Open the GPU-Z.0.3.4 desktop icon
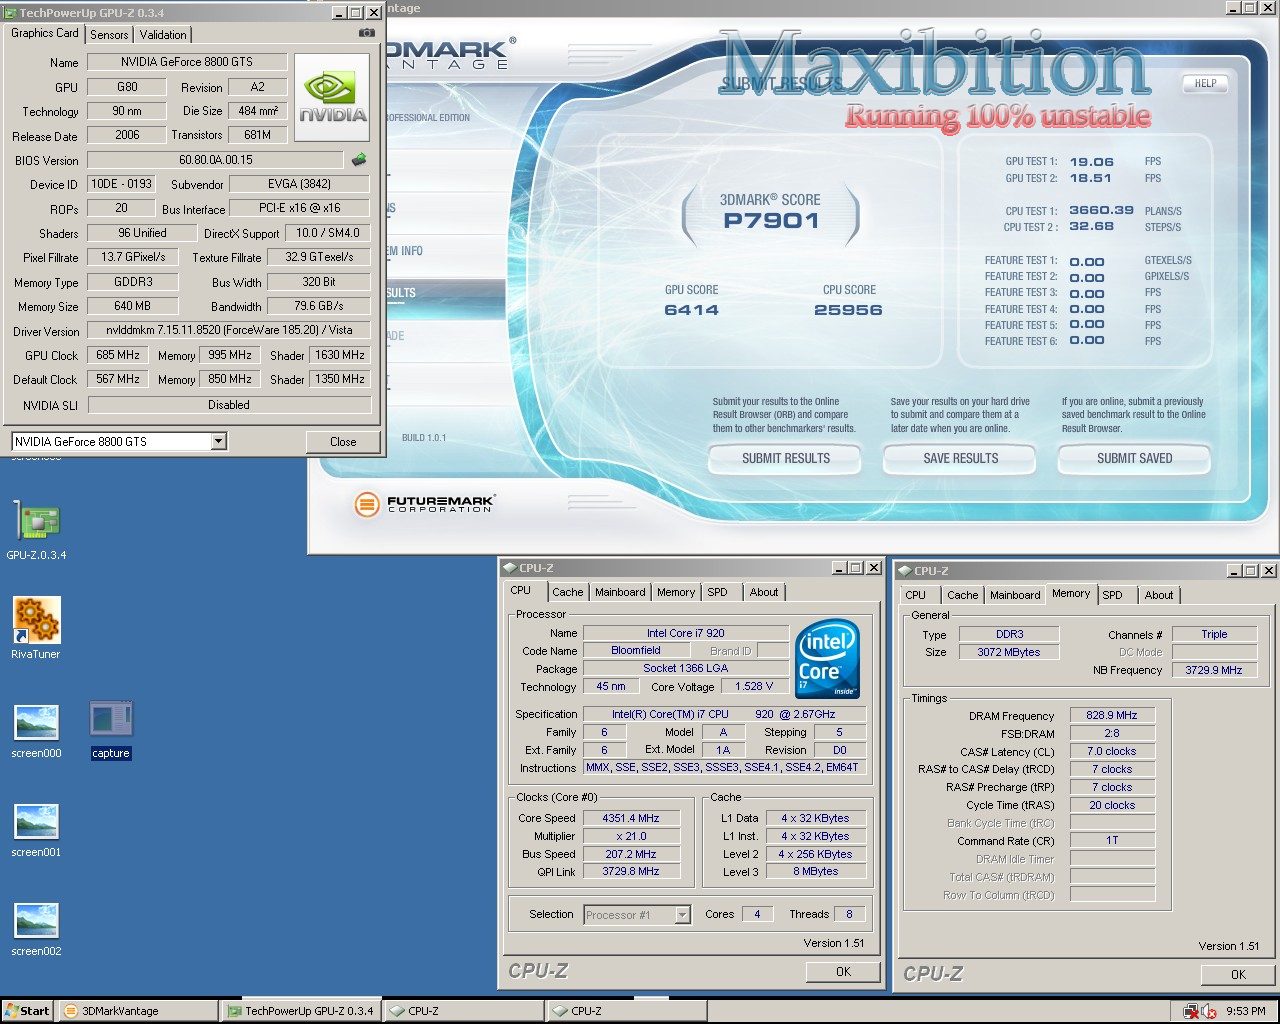The image size is (1280, 1024). click(x=37, y=531)
